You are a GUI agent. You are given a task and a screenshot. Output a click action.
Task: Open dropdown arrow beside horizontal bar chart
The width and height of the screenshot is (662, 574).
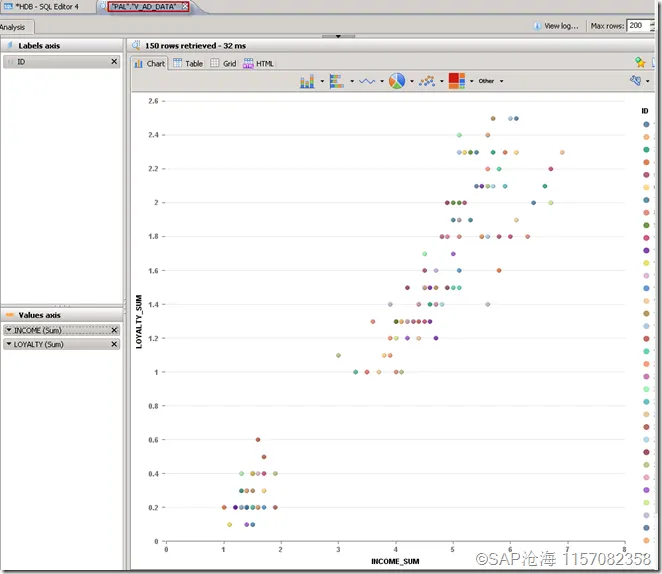point(352,81)
